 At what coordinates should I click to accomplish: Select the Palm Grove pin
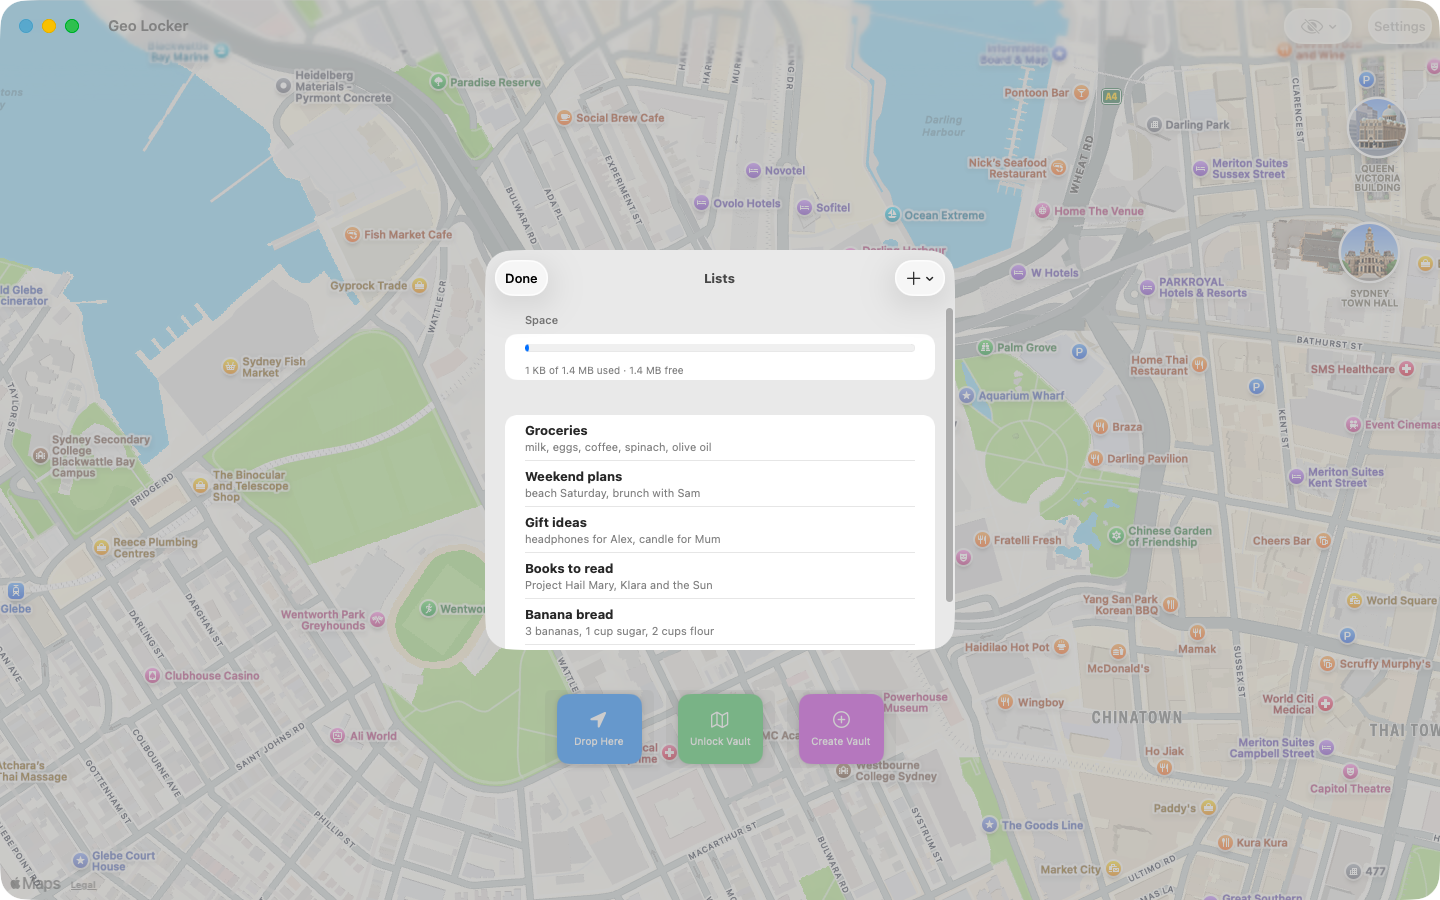coord(985,348)
